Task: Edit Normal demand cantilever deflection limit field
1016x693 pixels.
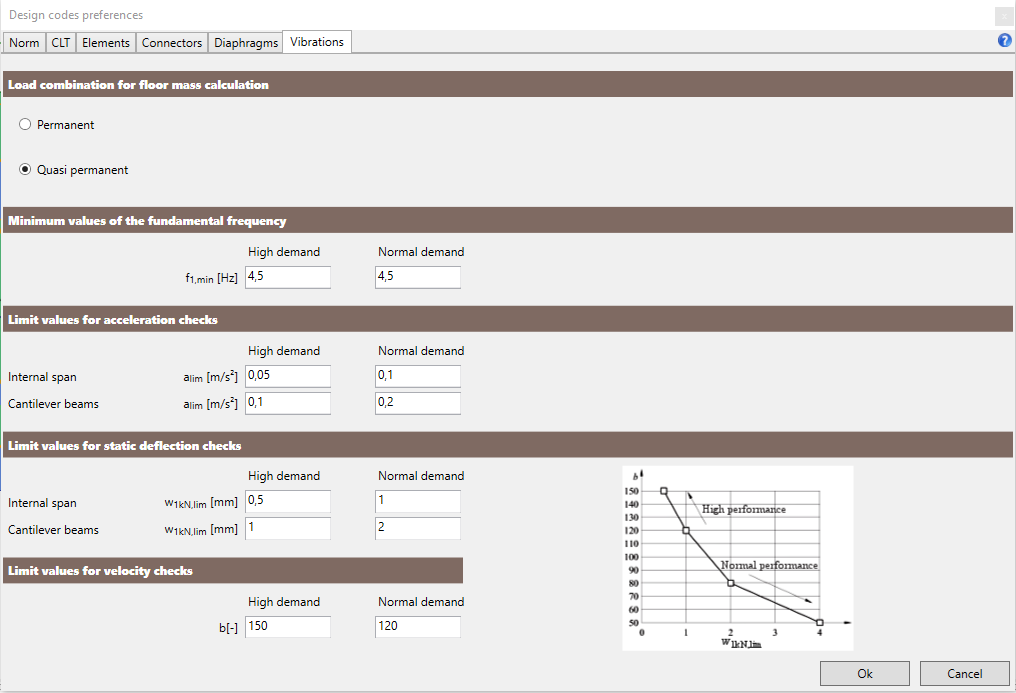Action: tap(418, 528)
